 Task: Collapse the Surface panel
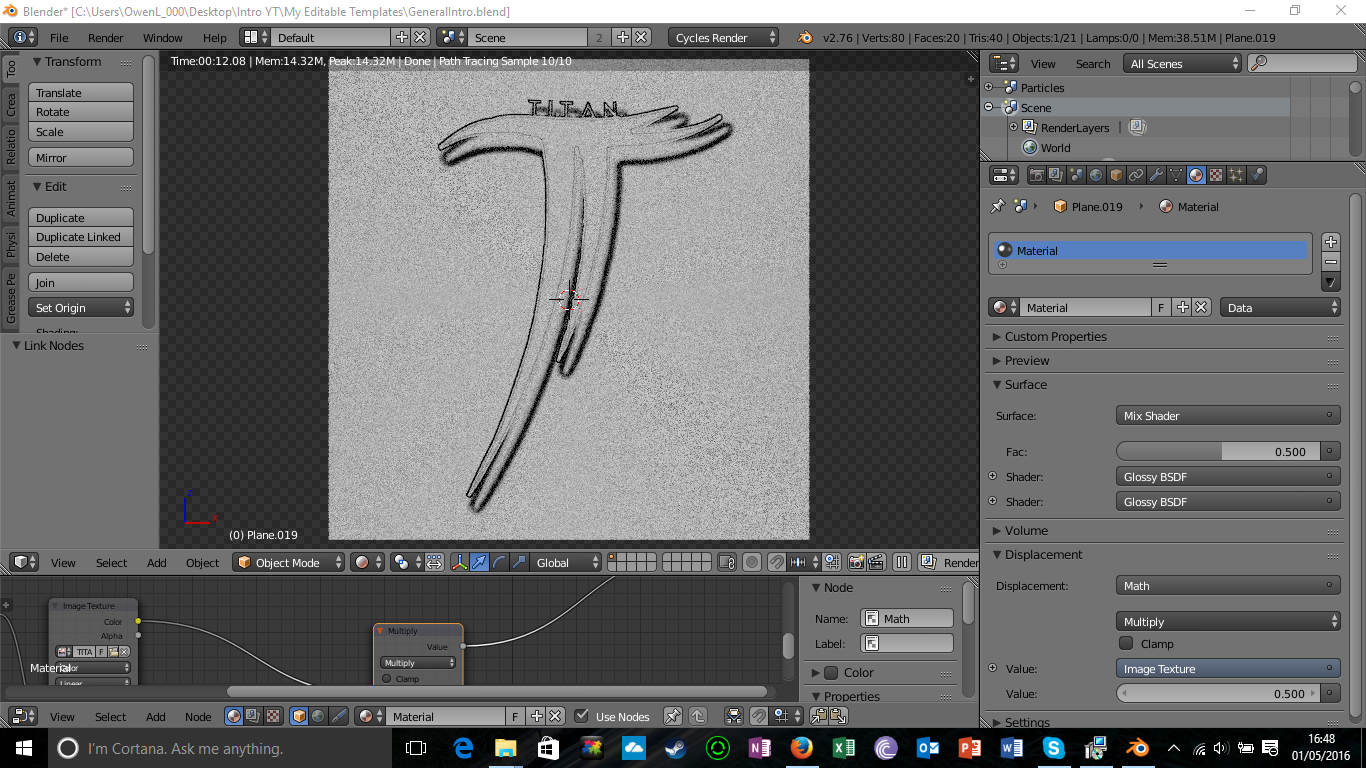tap(1026, 385)
